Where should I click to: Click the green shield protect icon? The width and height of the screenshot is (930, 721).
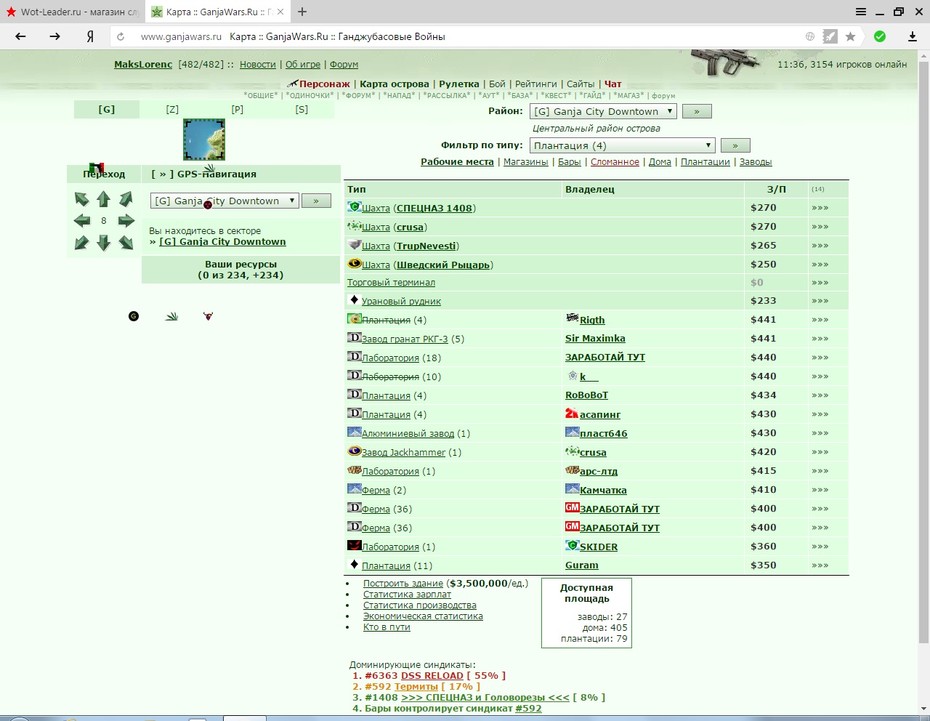click(880, 37)
